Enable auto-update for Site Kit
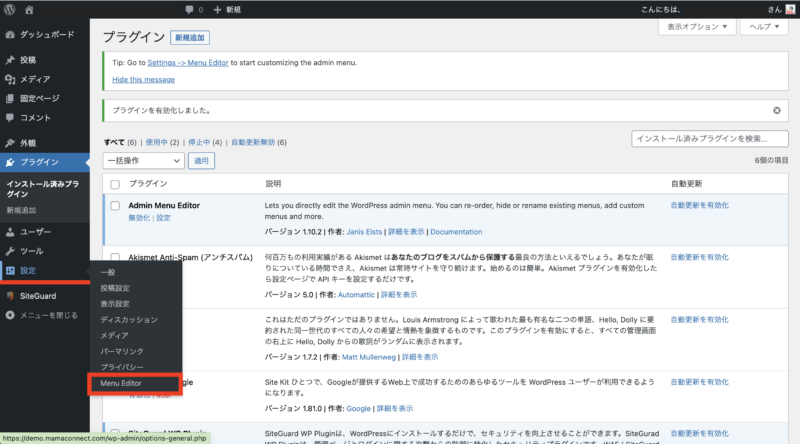 [x=699, y=382]
